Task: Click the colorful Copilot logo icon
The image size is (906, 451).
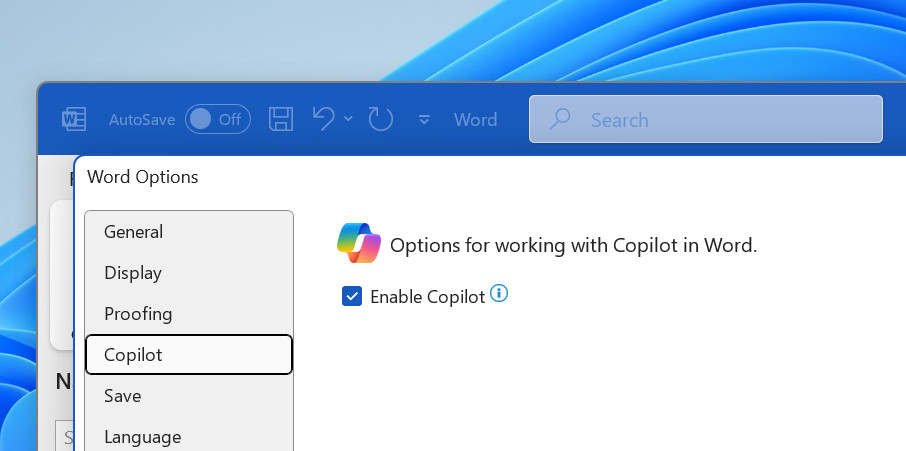Action: (359, 243)
